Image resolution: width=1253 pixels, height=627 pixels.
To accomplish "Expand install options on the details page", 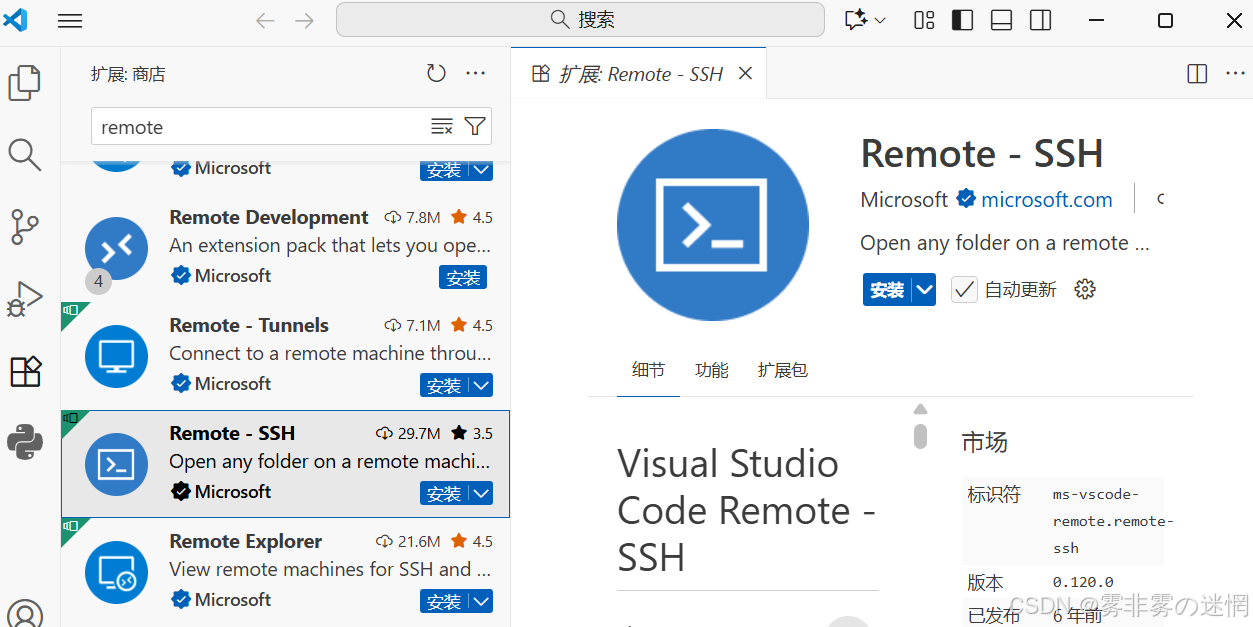I will [x=925, y=289].
